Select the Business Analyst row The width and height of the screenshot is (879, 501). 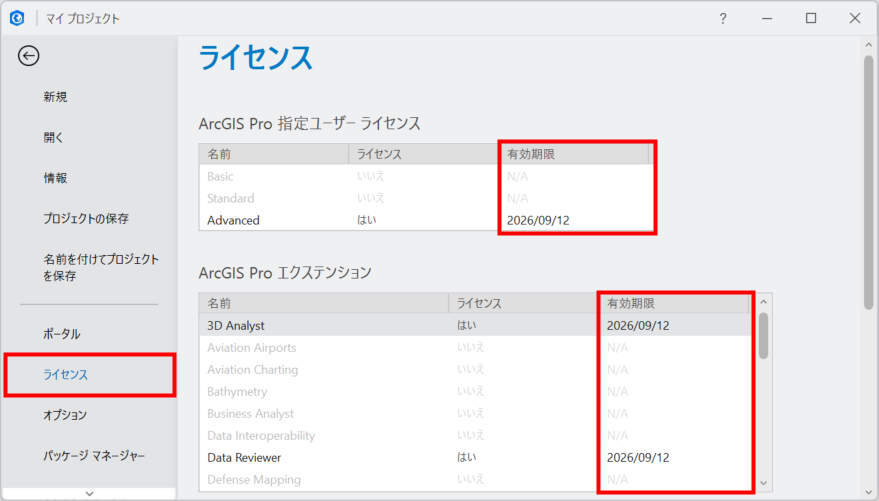click(475, 414)
